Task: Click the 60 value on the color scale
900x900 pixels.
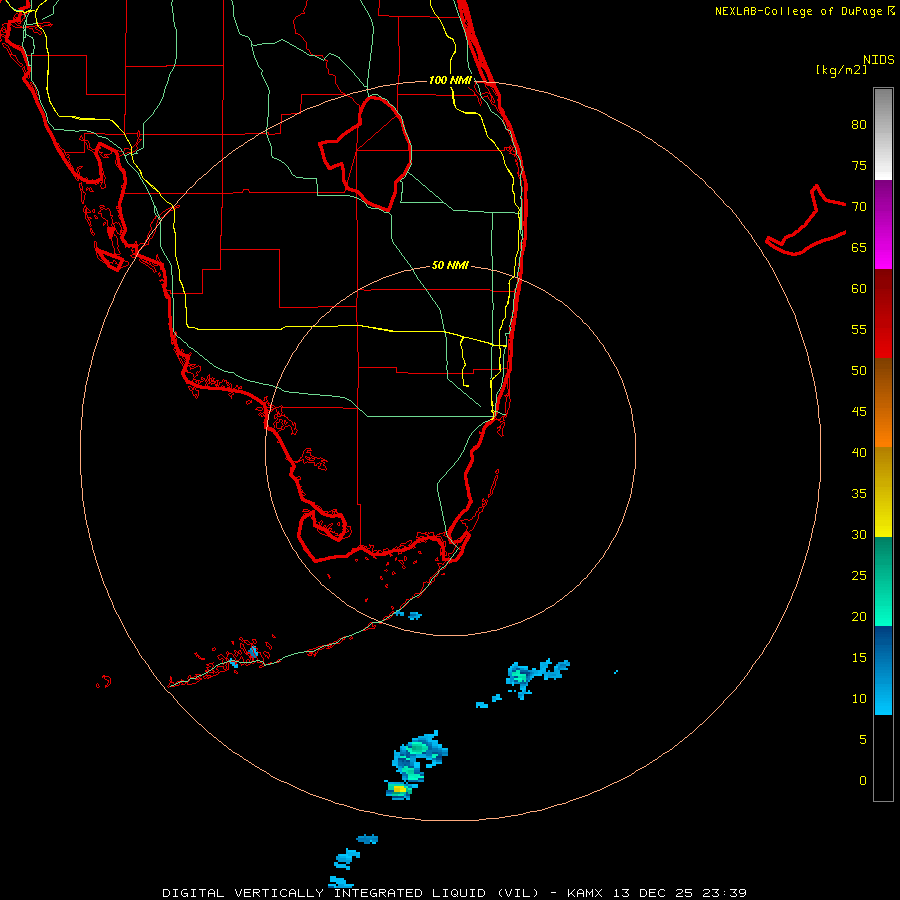Action: [x=859, y=289]
